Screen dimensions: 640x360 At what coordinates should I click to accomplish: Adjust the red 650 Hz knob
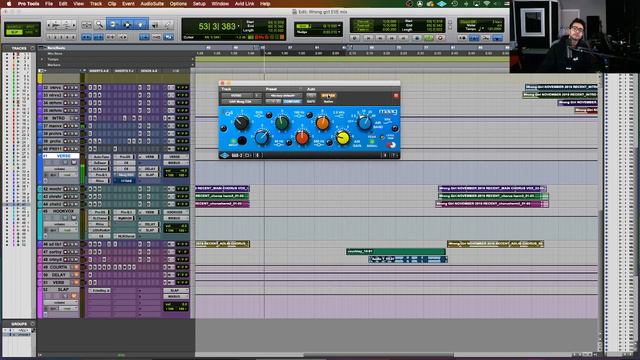pos(302,138)
